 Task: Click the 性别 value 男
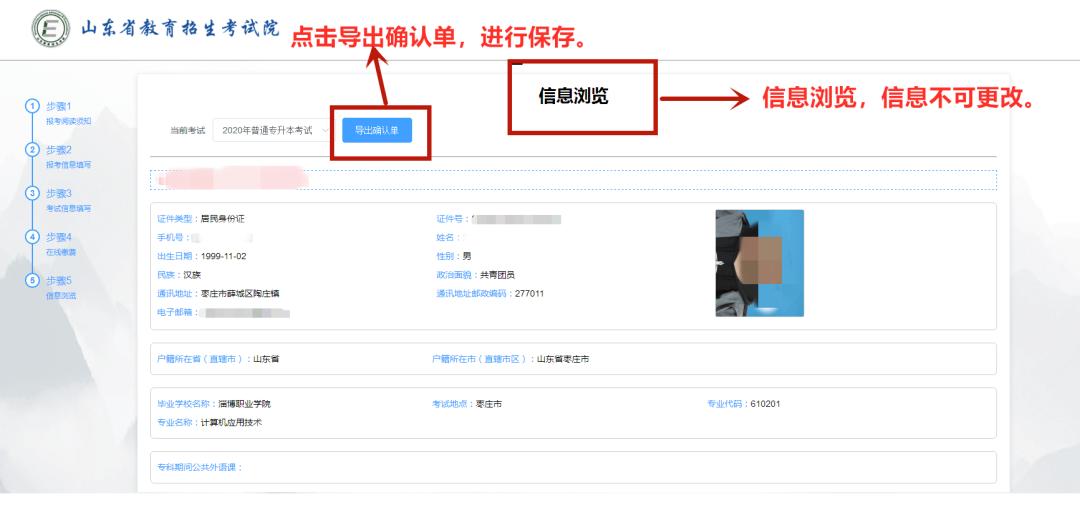(466, 256)
